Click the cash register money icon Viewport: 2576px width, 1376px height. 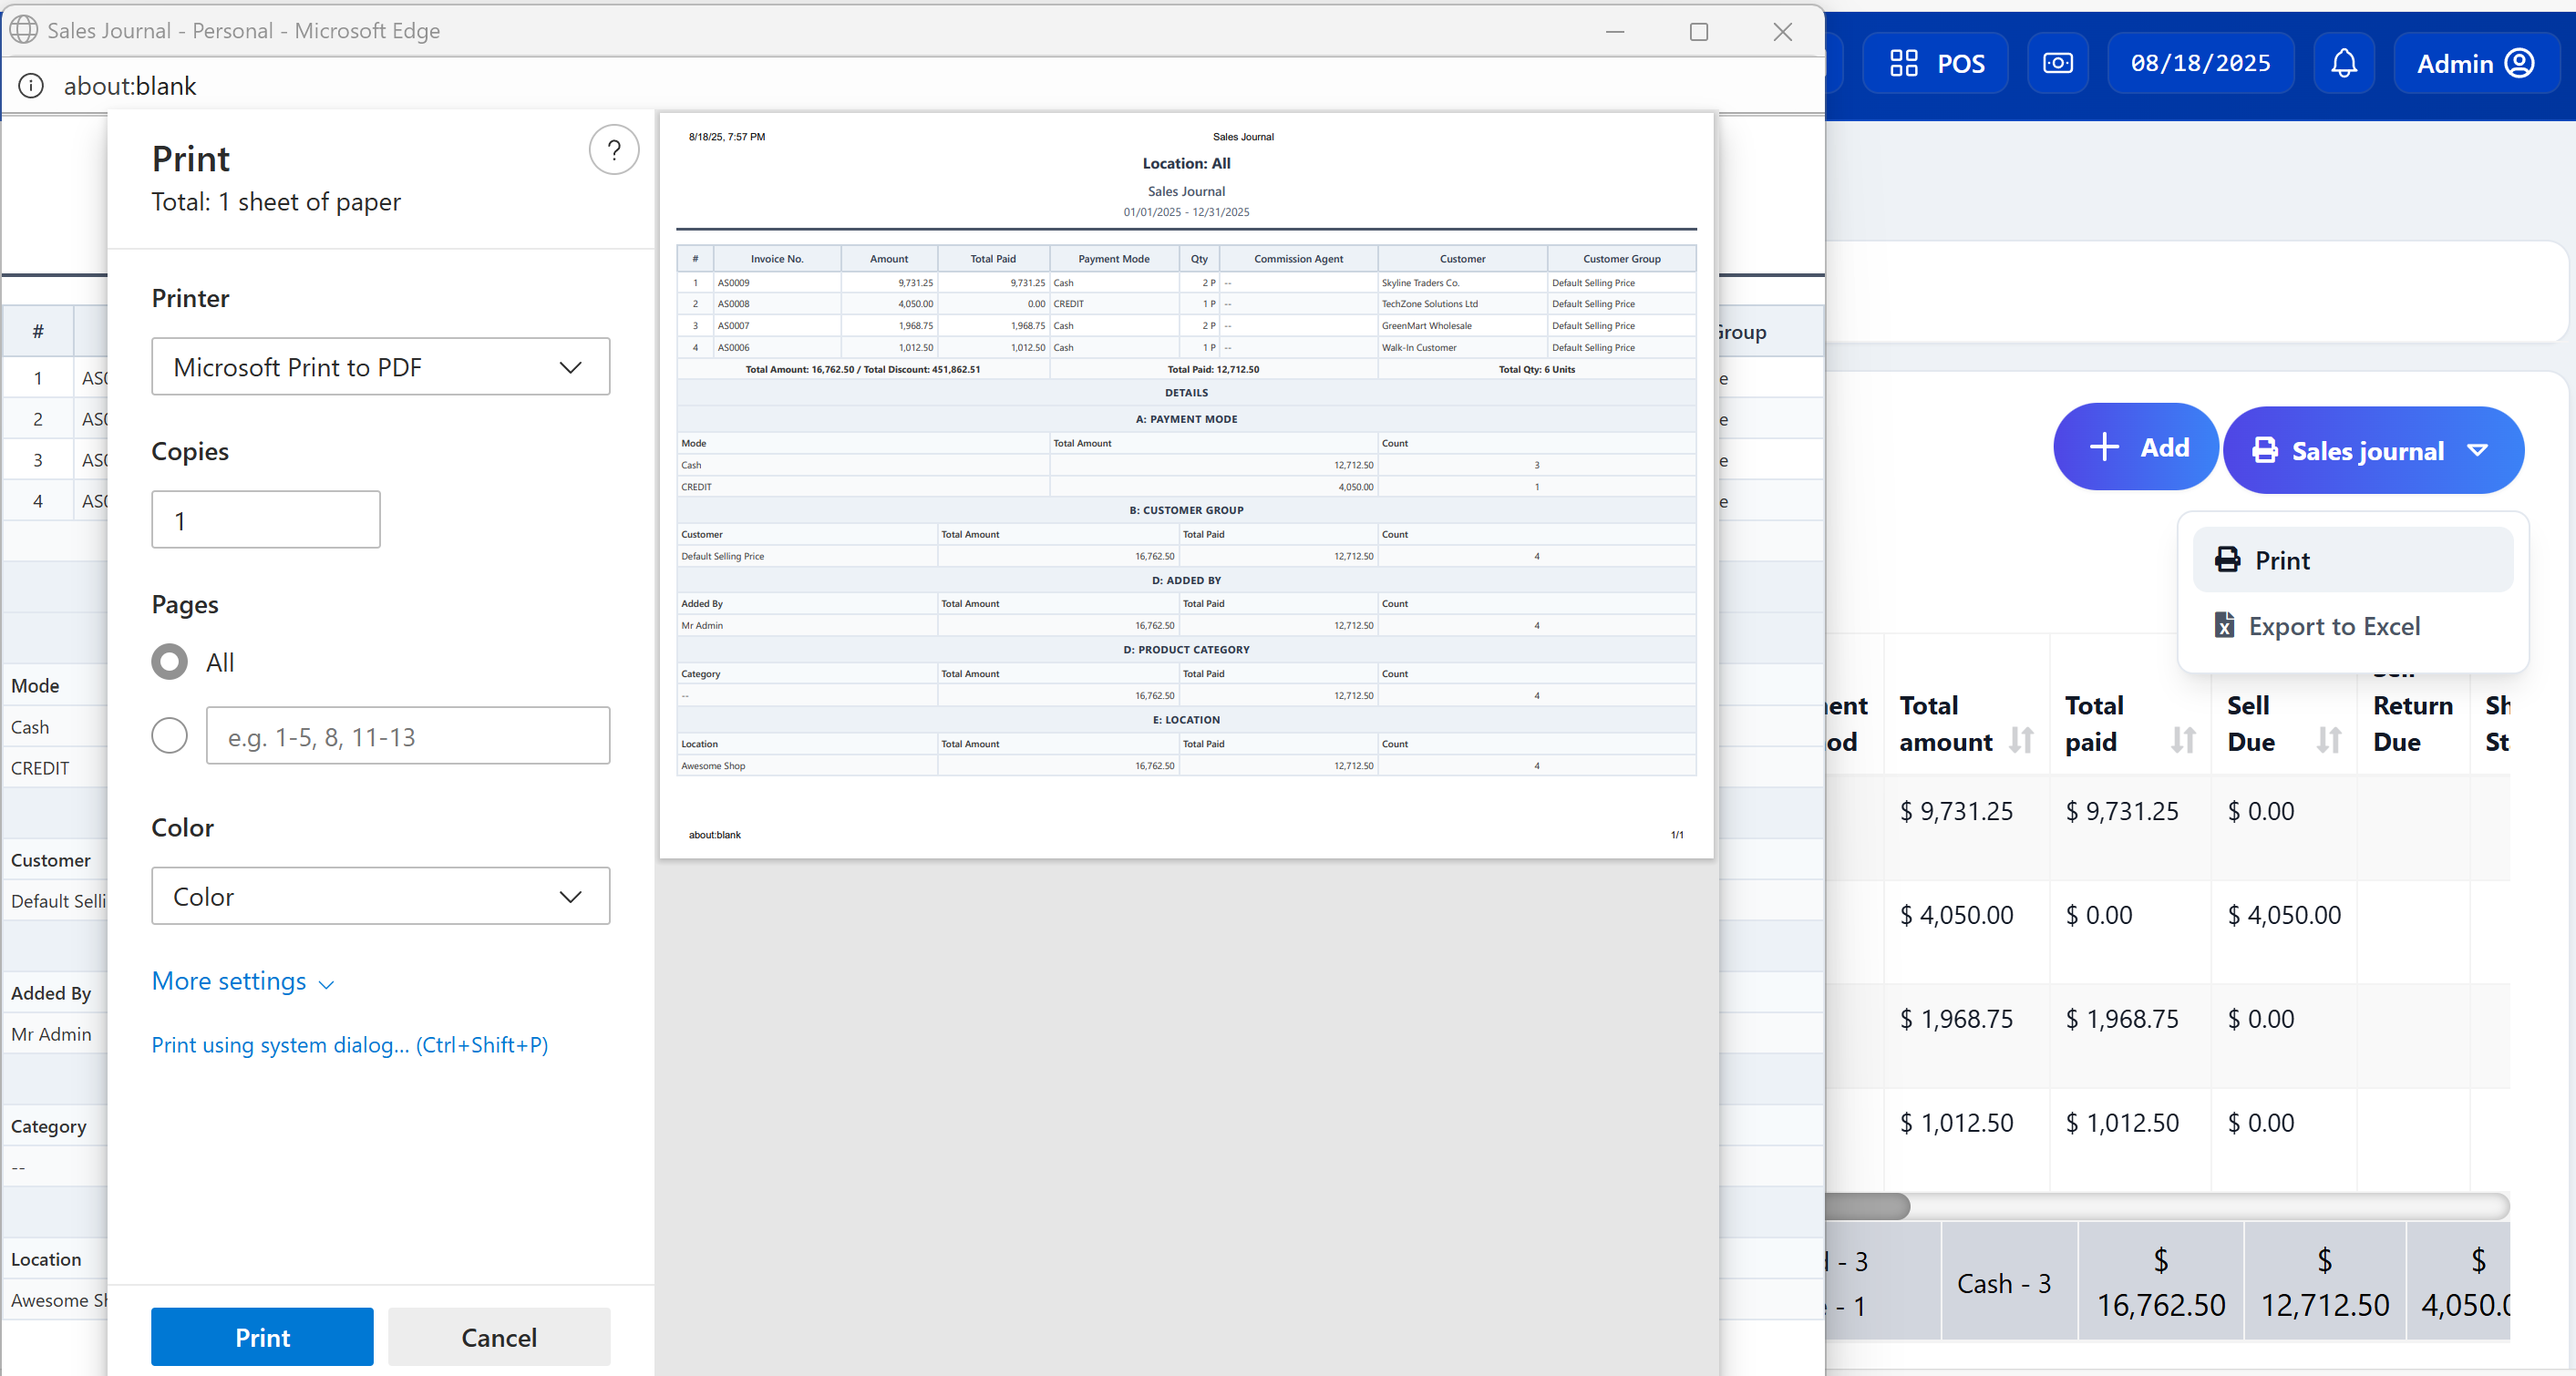pyautogui.click(x=2057, y=64)
